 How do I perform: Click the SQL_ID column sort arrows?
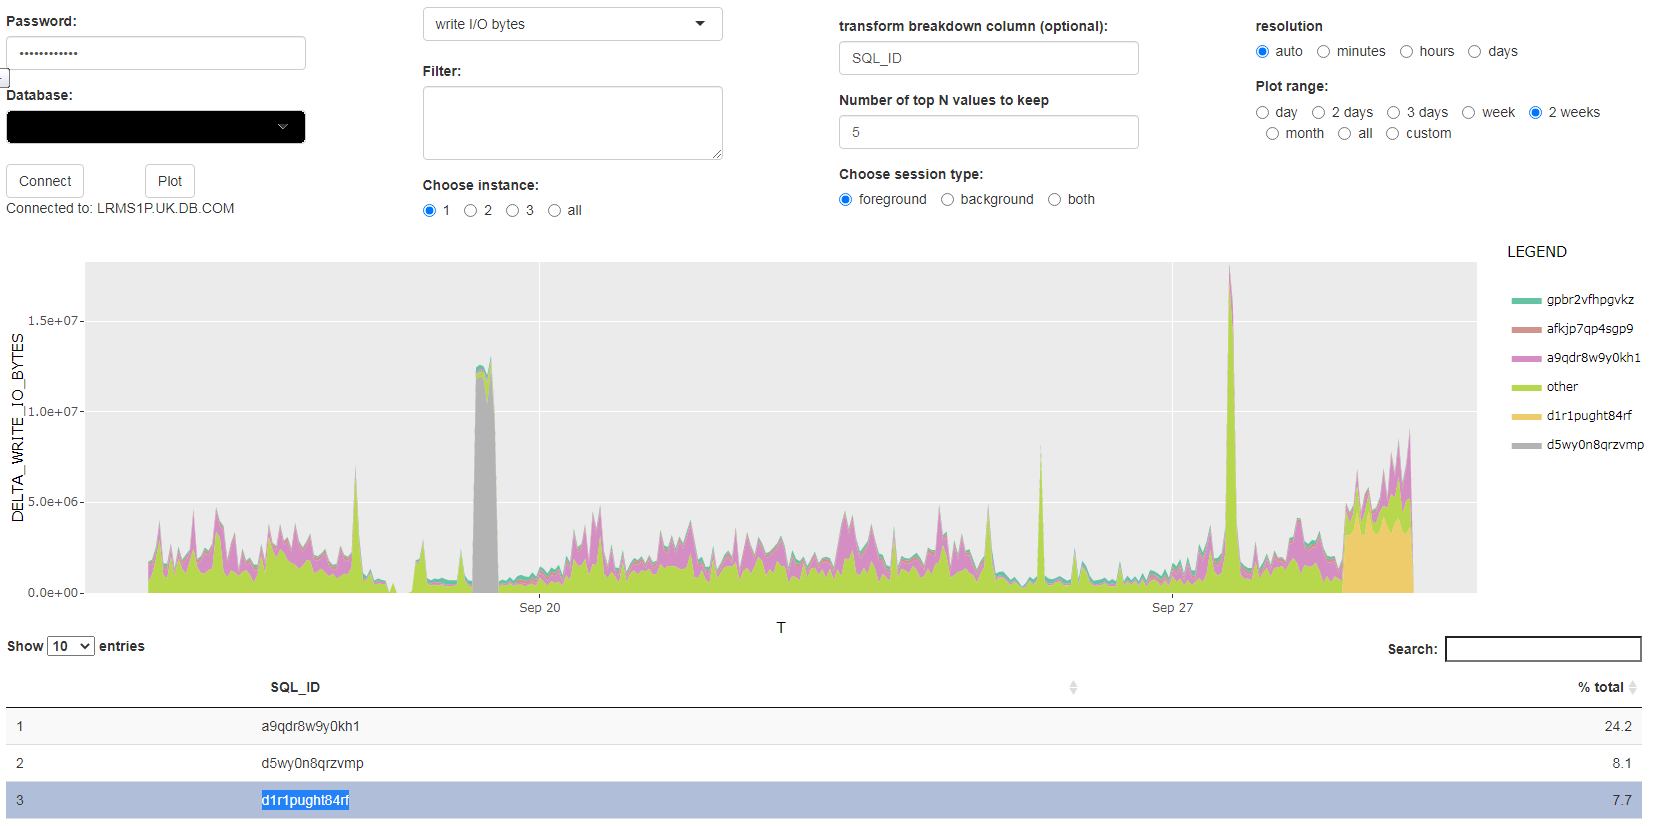[1073, 687]
